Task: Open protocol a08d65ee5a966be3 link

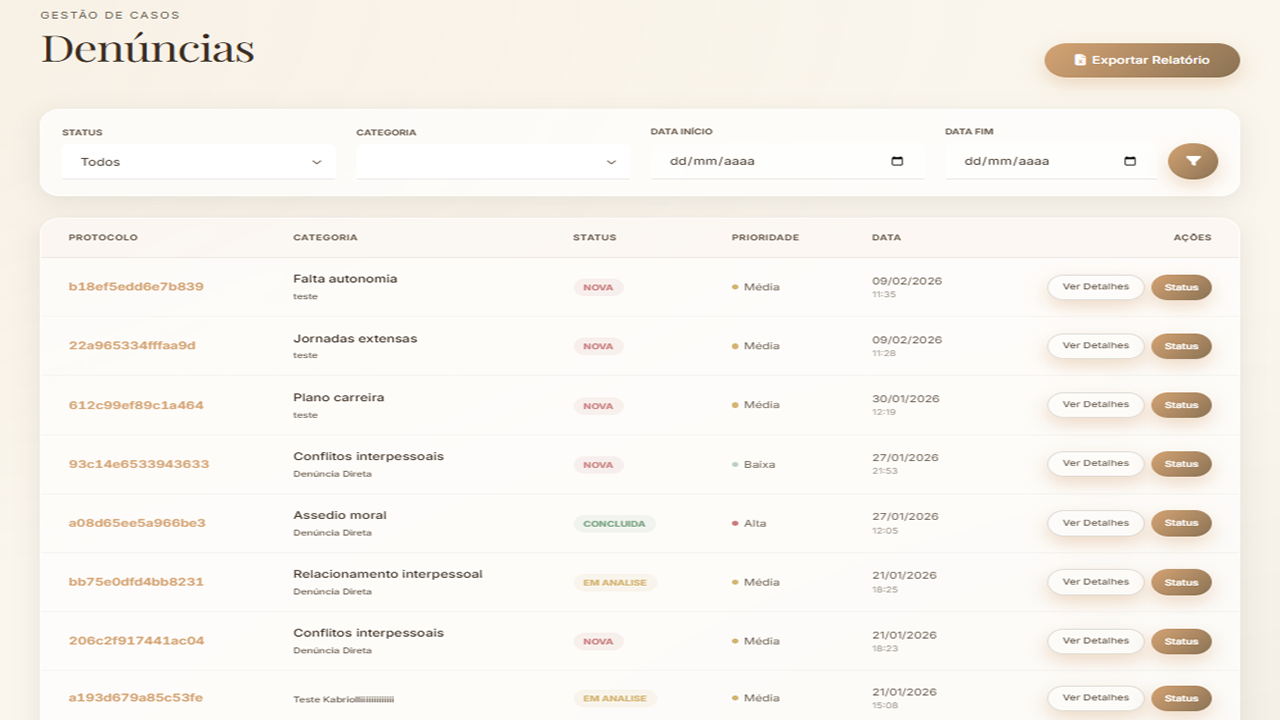Action: coord(137,523)
